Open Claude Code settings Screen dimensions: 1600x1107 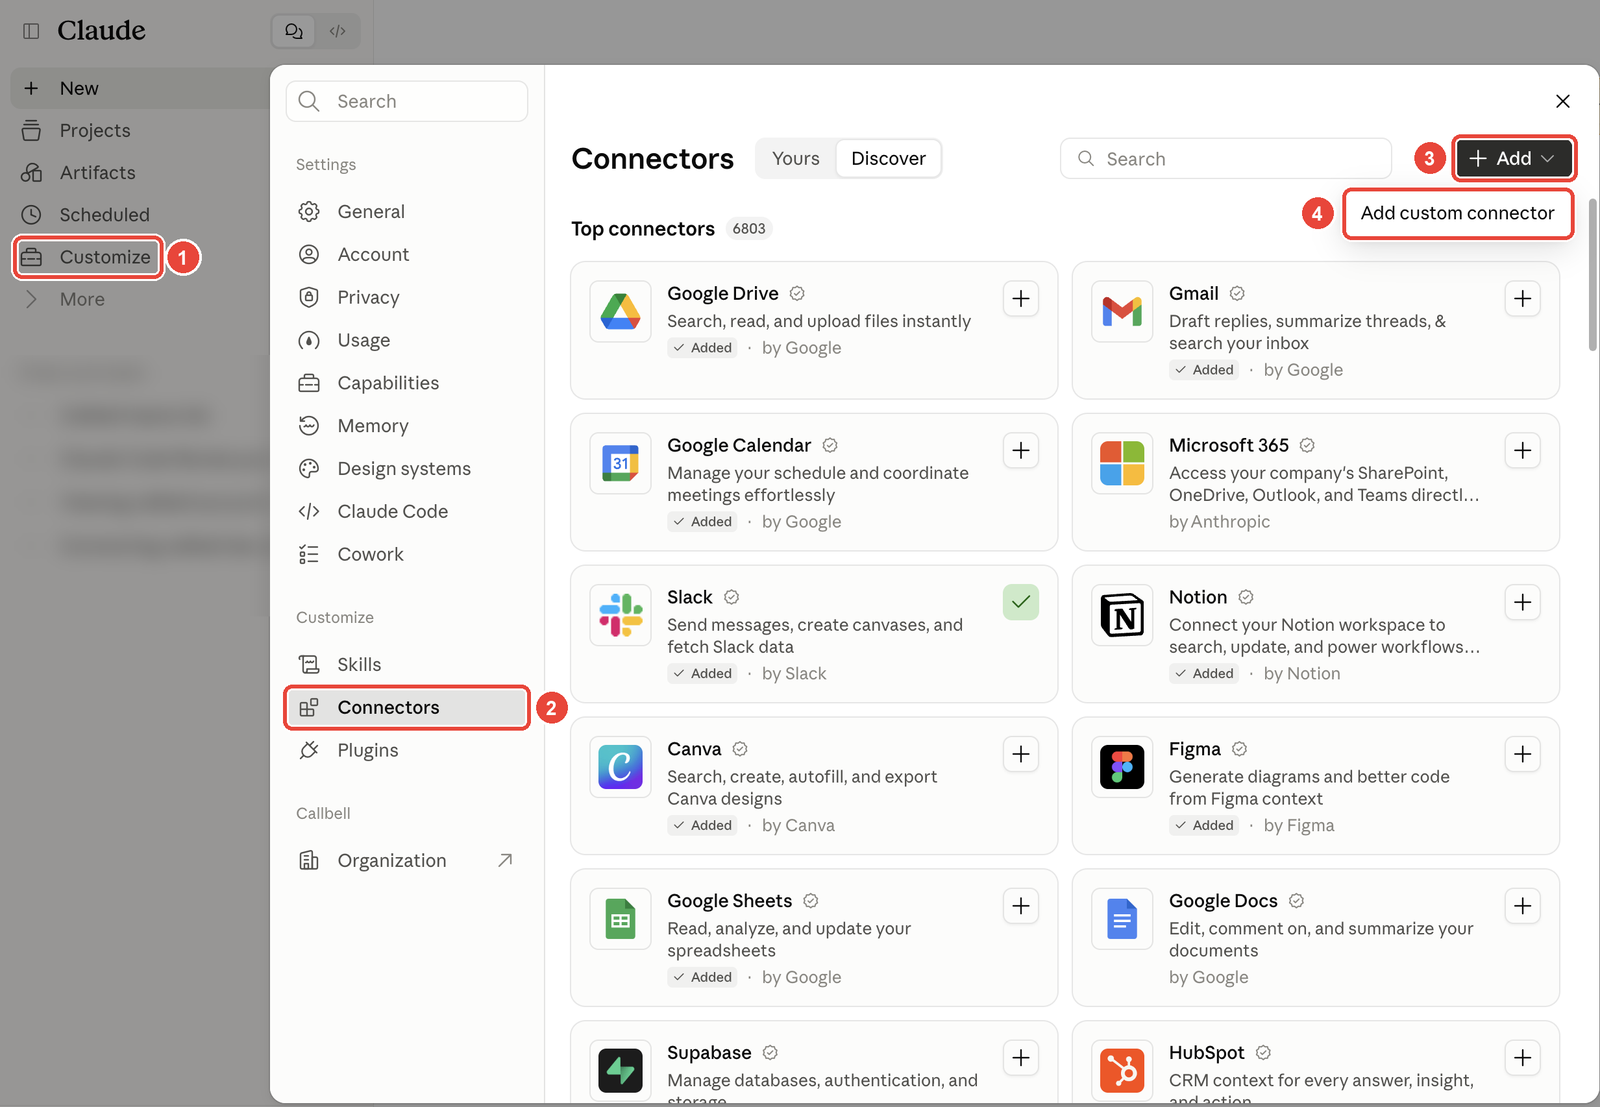(x=406, y=511)
